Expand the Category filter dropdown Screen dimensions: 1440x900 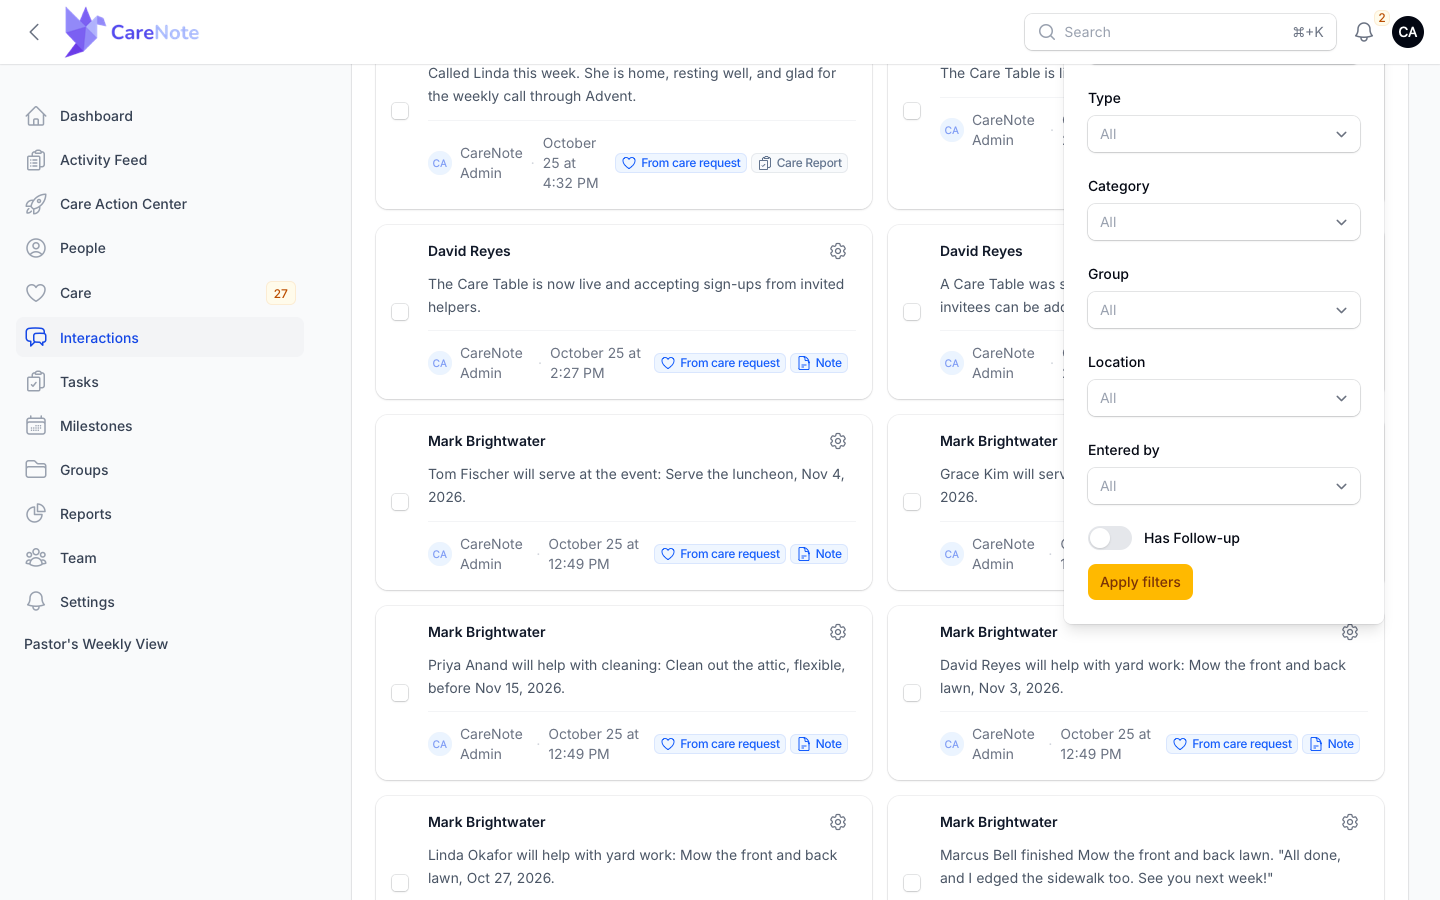(1224, 222)
